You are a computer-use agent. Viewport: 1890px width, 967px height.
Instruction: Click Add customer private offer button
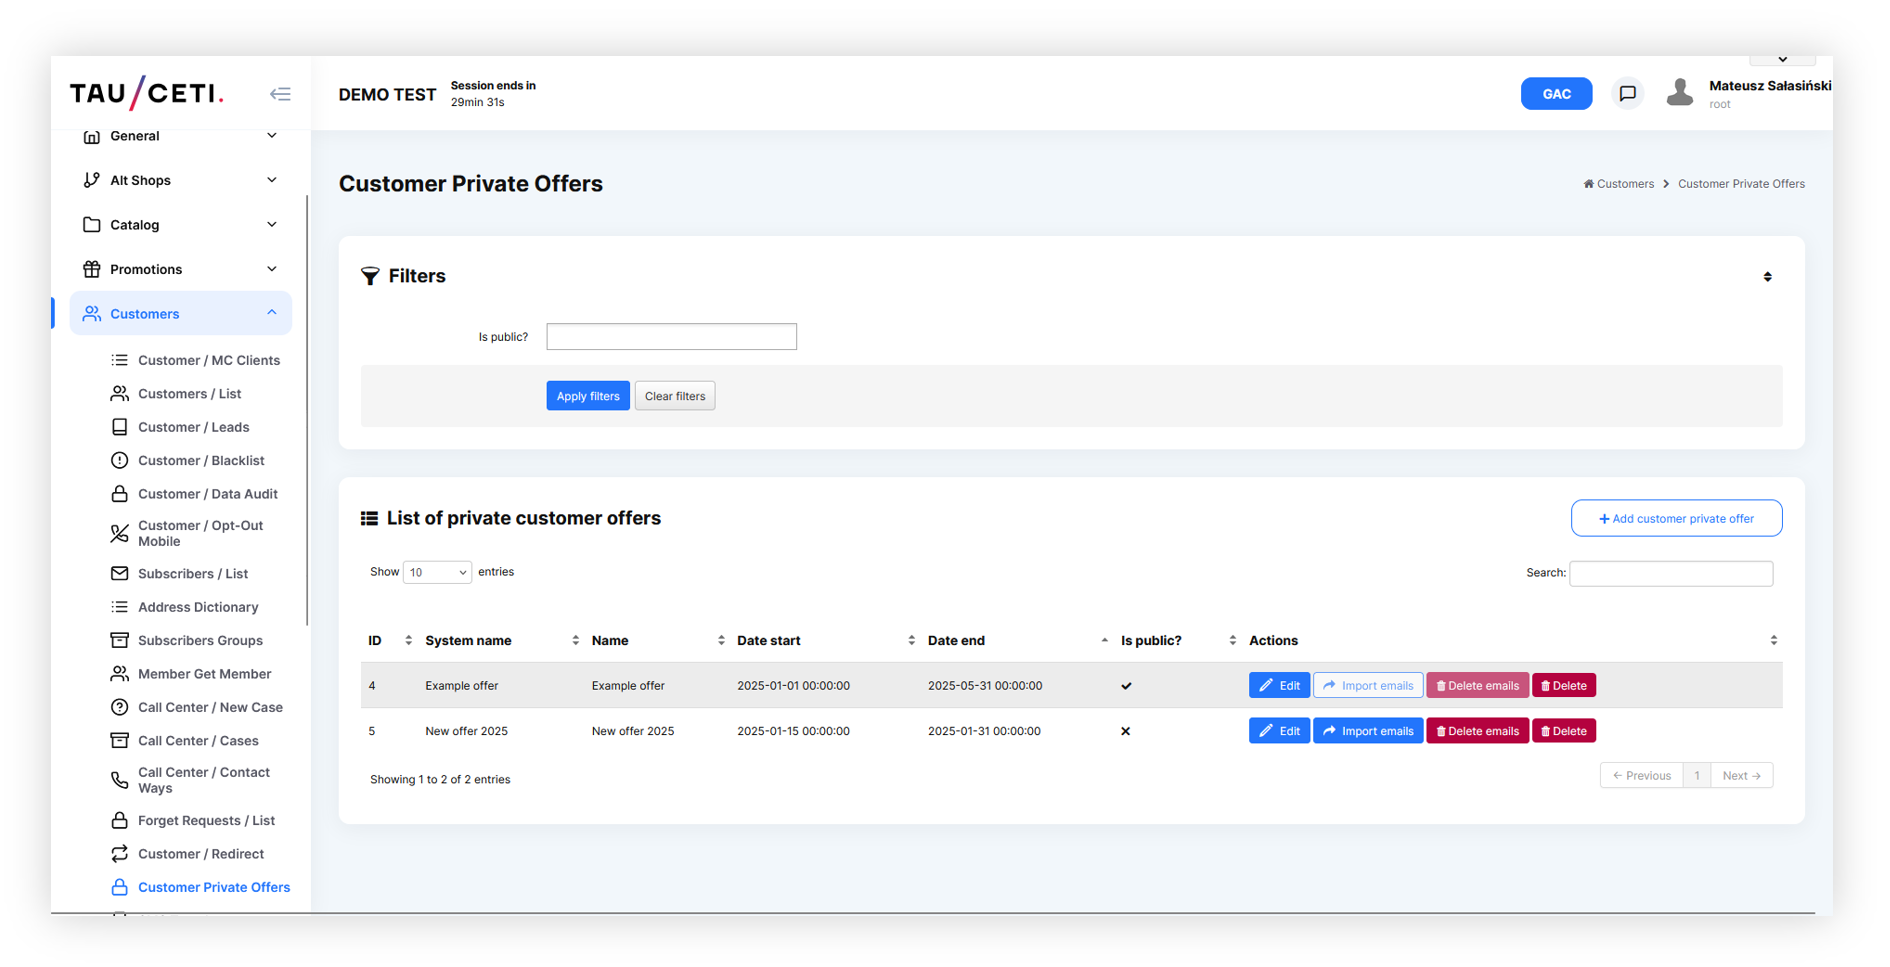click(x=1676, y=519)
